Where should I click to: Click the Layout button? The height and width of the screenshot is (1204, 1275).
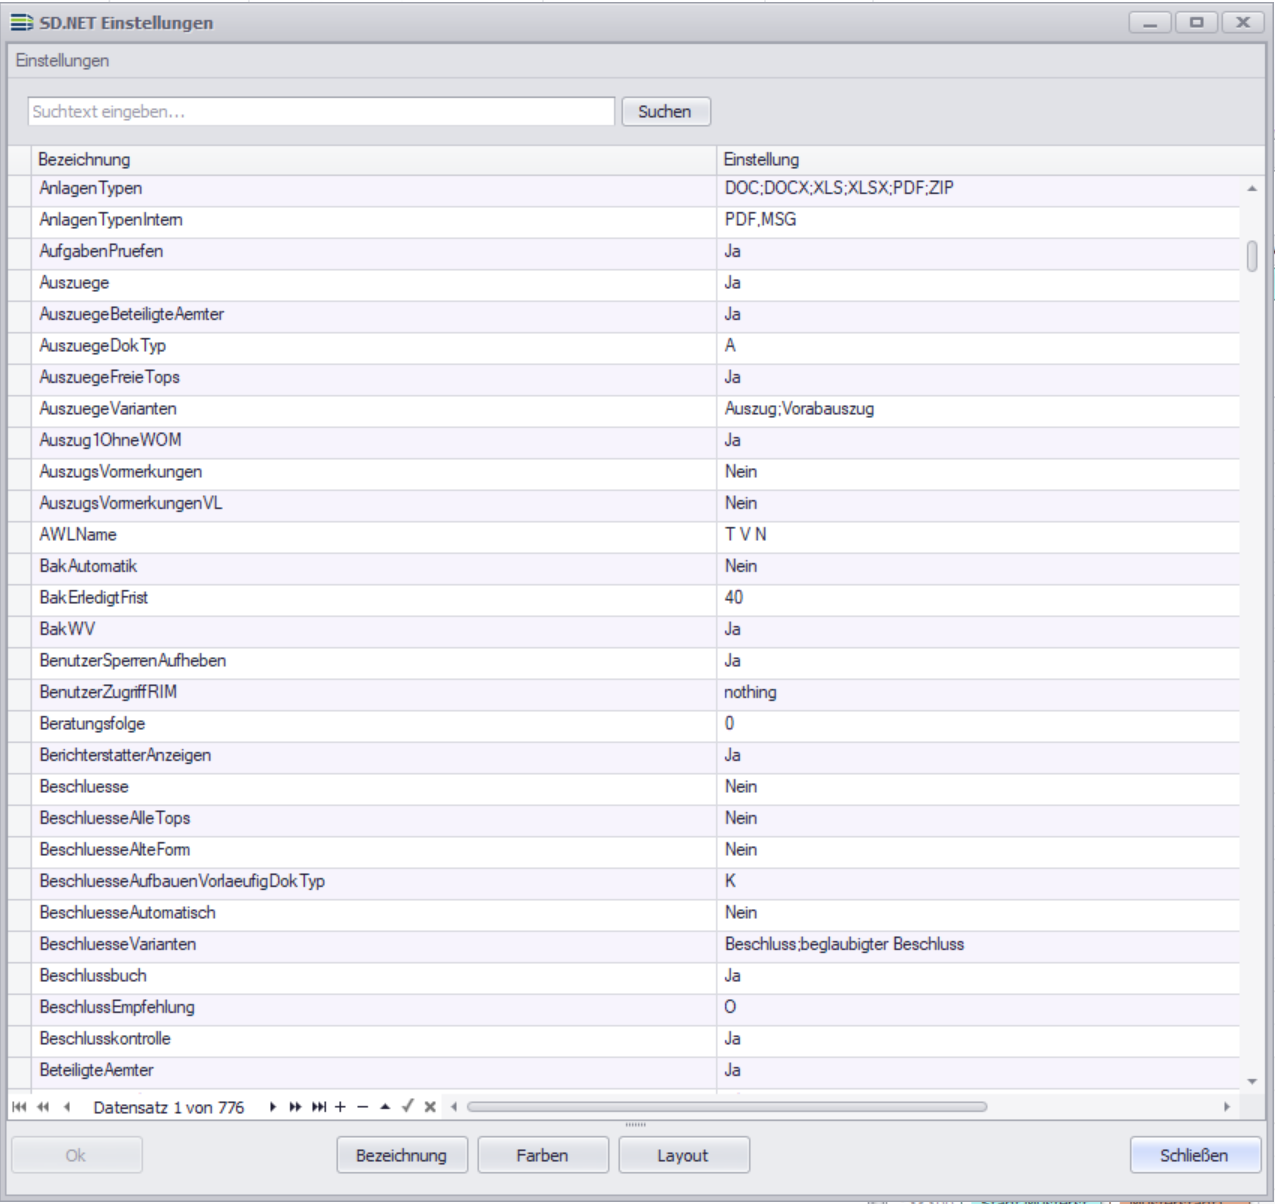click(683, 1155)
